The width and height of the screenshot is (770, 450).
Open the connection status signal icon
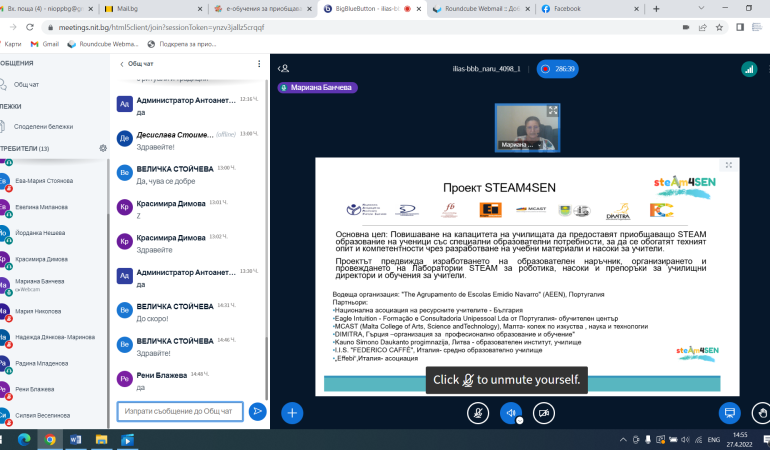pos(747,68)
